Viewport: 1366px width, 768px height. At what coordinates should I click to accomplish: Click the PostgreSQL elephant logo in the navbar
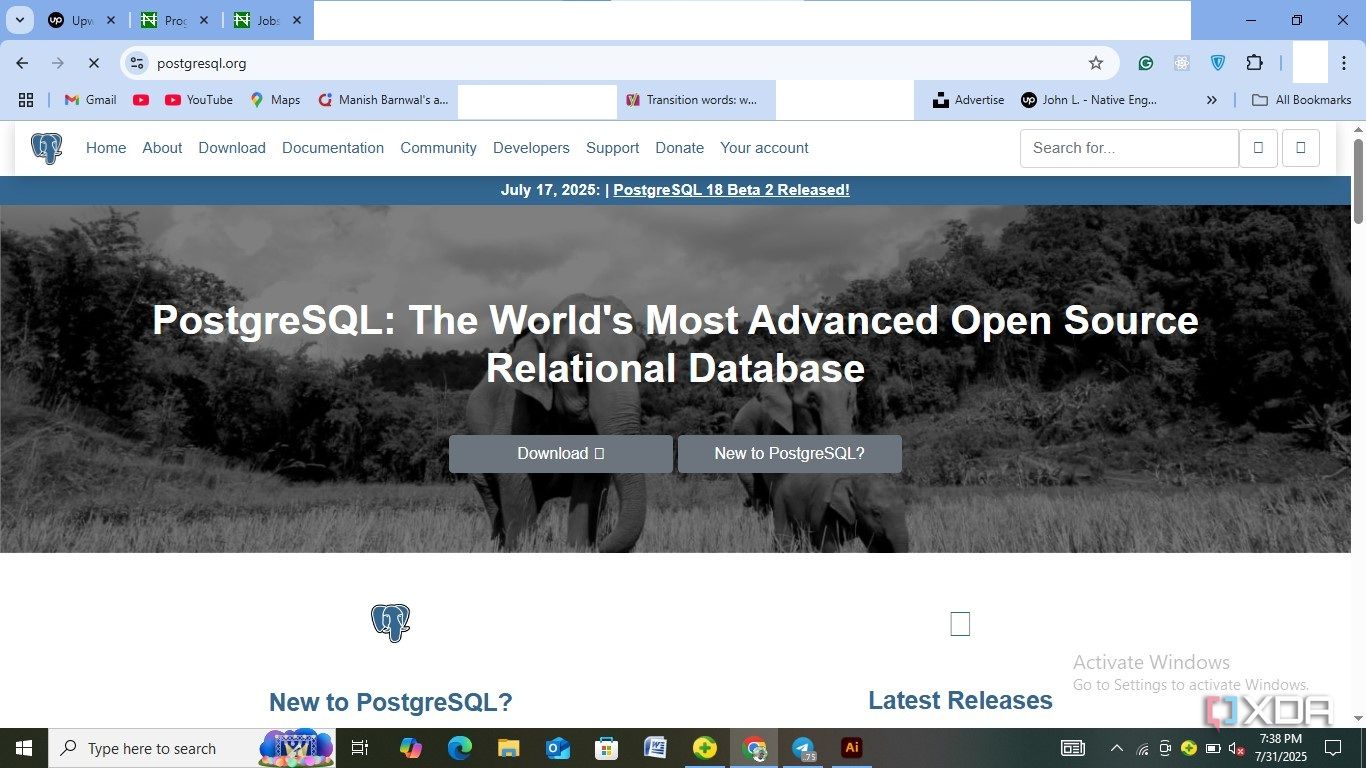(46, 148)
